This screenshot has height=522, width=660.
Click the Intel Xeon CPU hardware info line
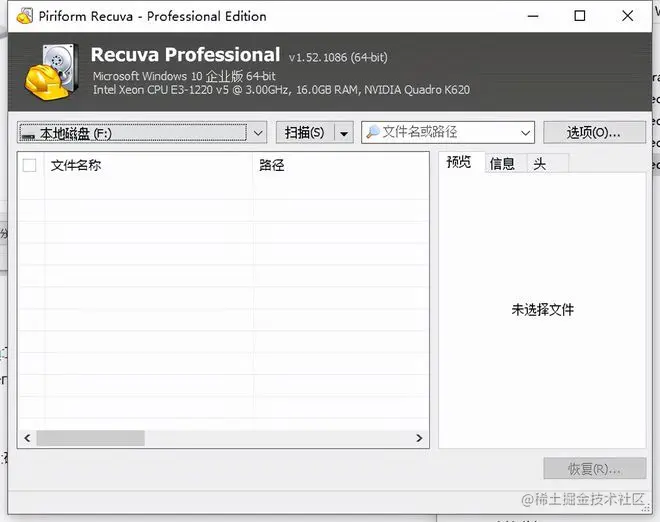pyautogui.click(x=281, y=90)
